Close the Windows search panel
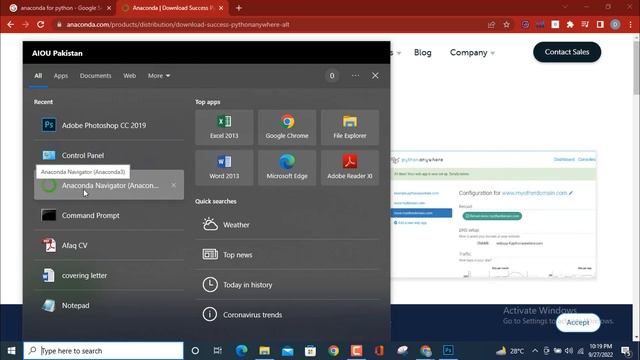The width and height of the screenshot is (640, 360). (375, 76)
